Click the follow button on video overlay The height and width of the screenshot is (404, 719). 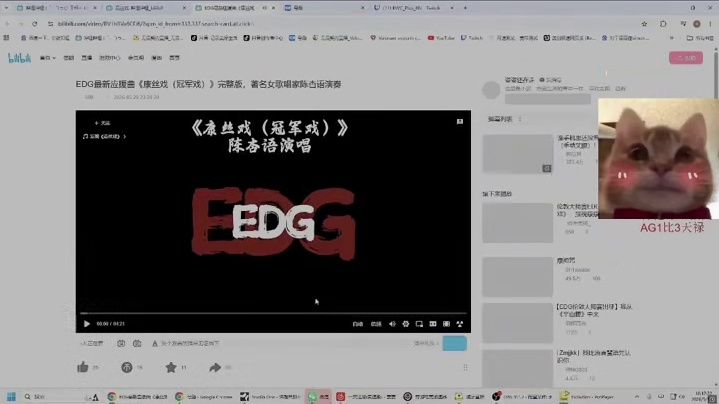(x=102, y=123)
